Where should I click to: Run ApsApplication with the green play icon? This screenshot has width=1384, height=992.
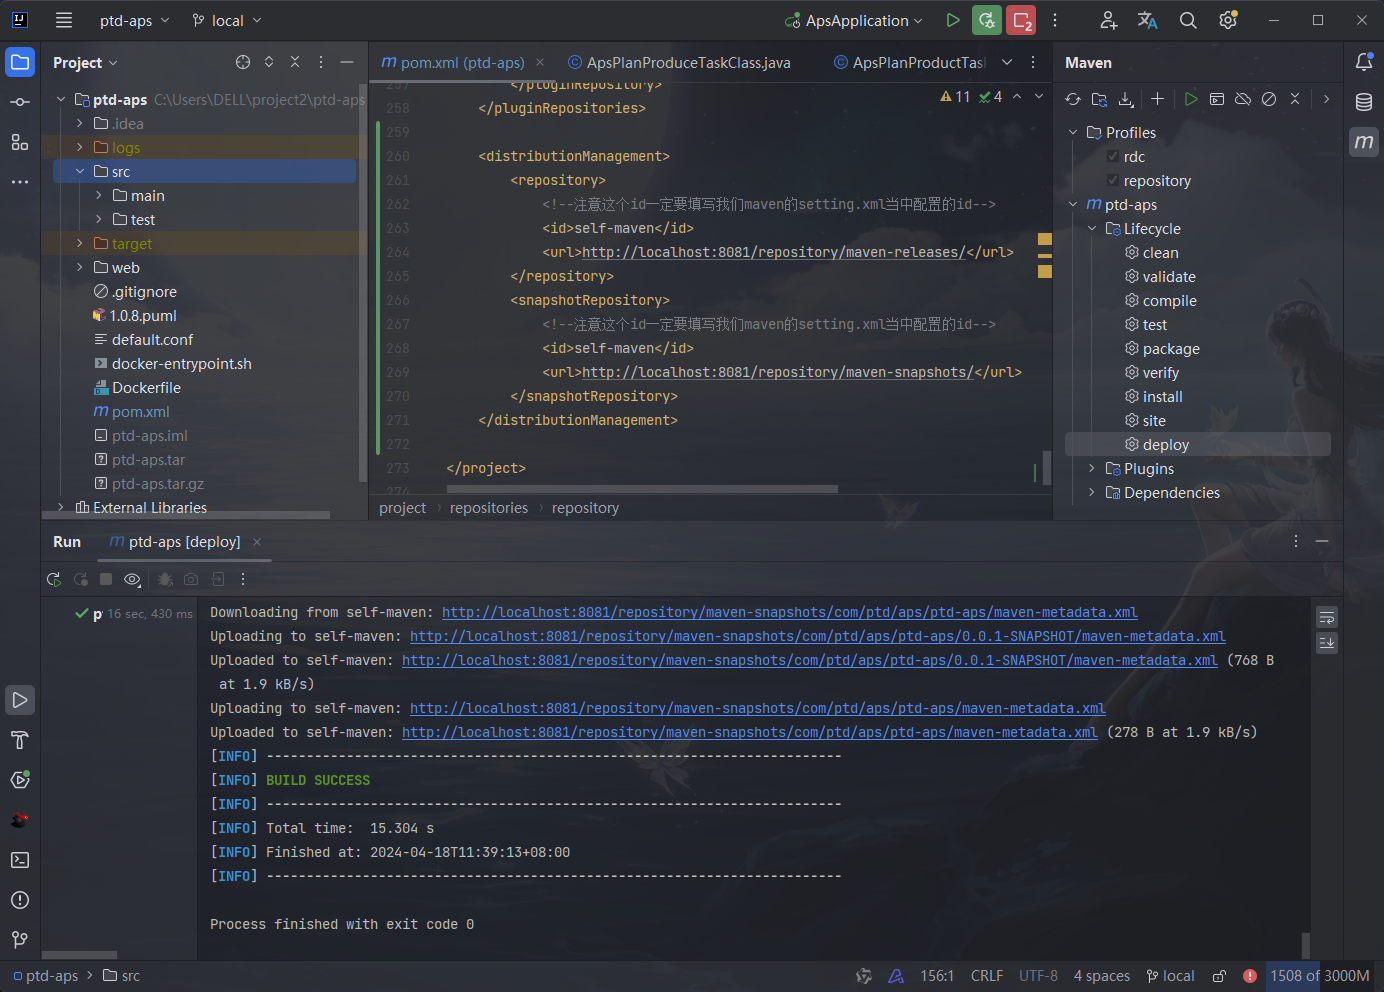[953, 20]
